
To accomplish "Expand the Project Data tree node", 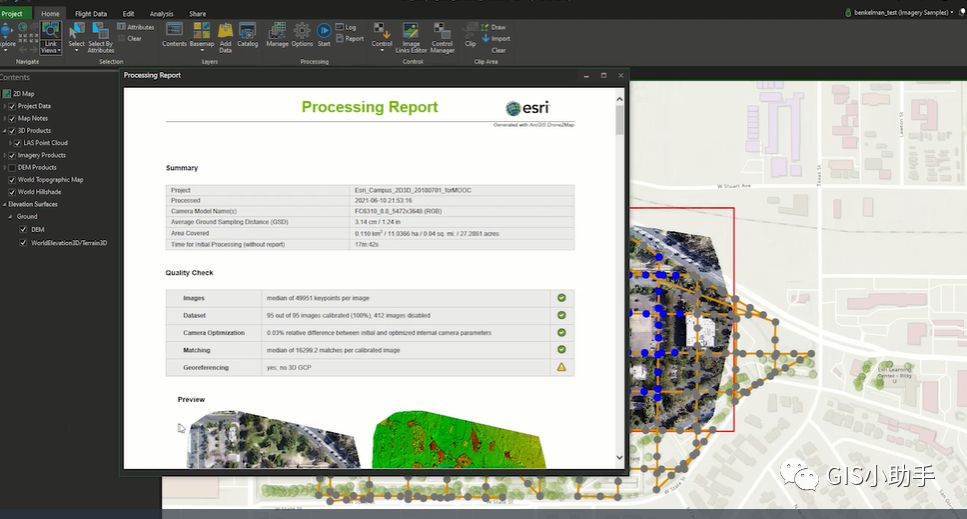I will [4, 106].
